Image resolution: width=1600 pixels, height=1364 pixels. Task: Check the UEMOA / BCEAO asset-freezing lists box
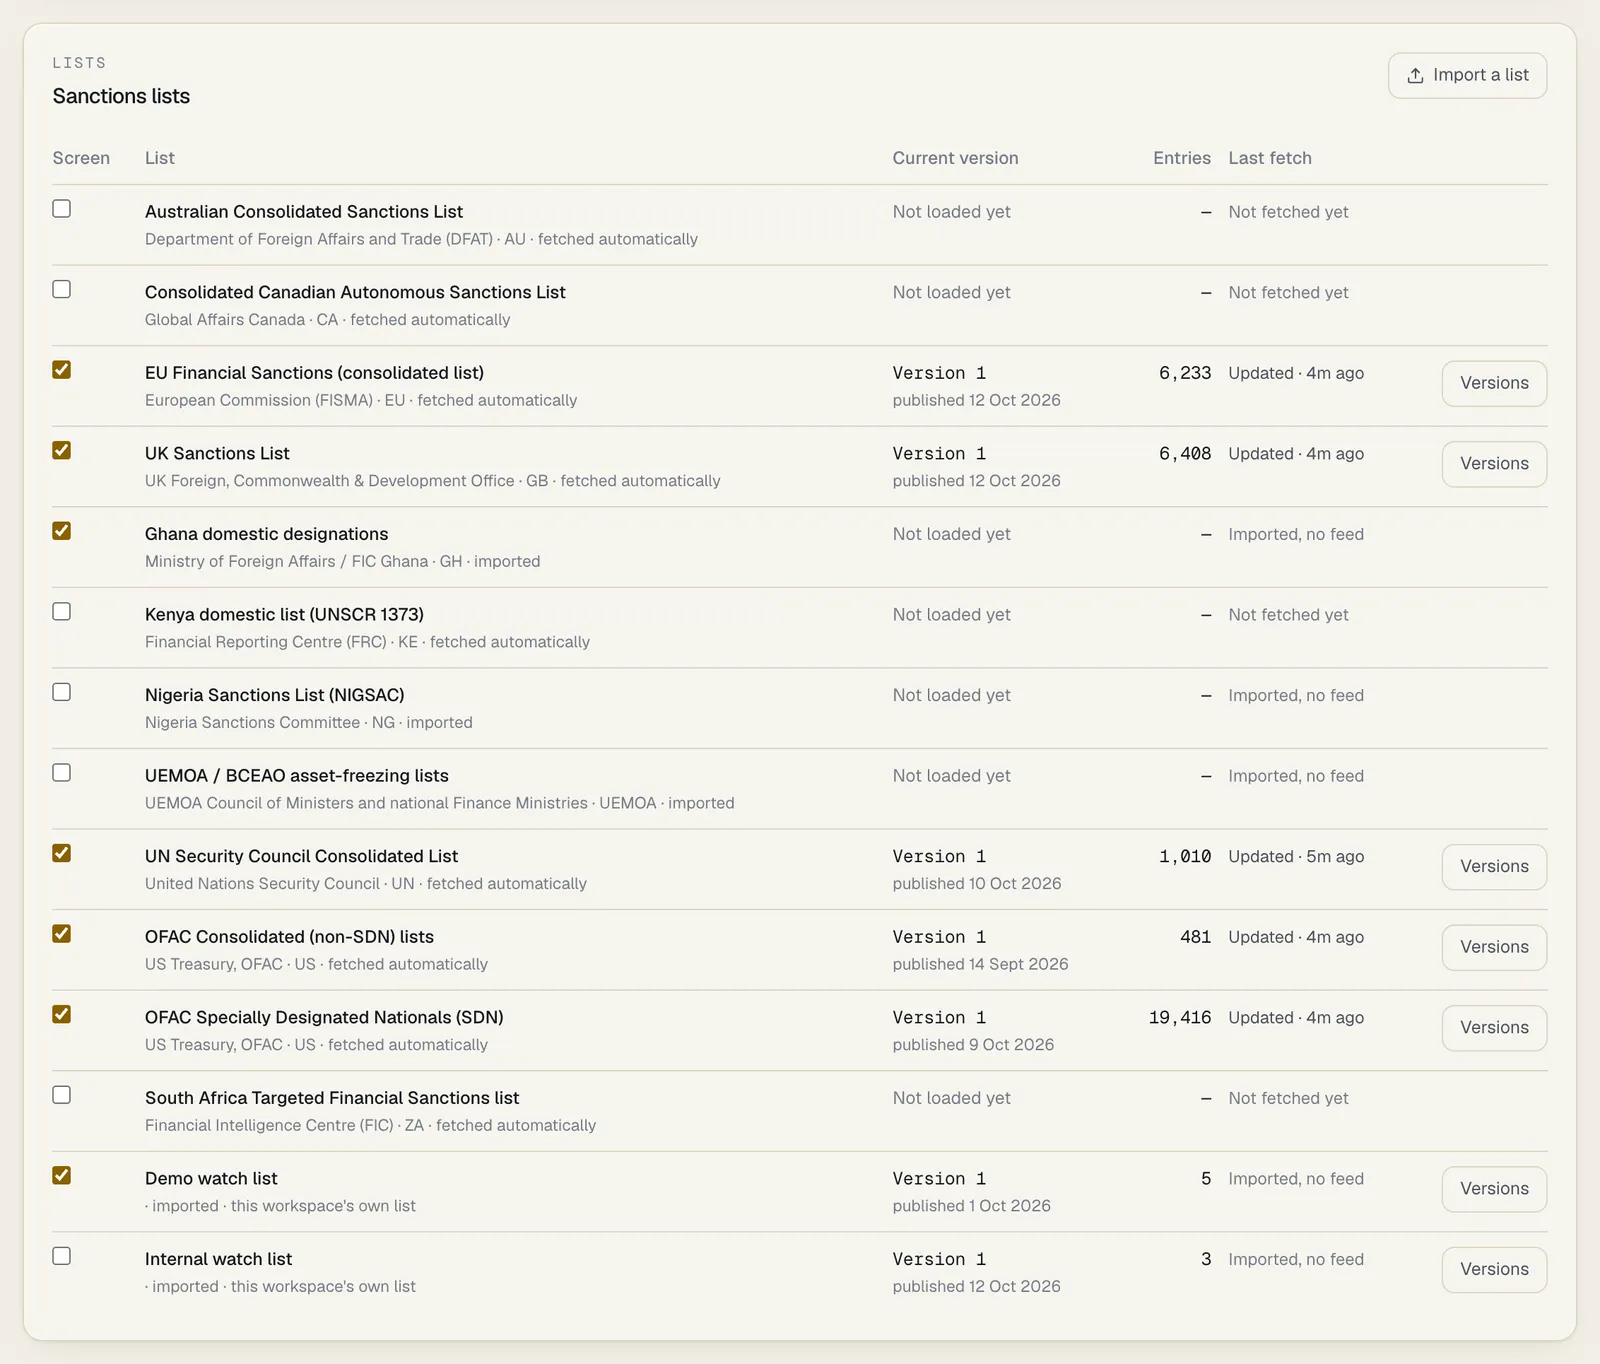(x=62, y=773)
